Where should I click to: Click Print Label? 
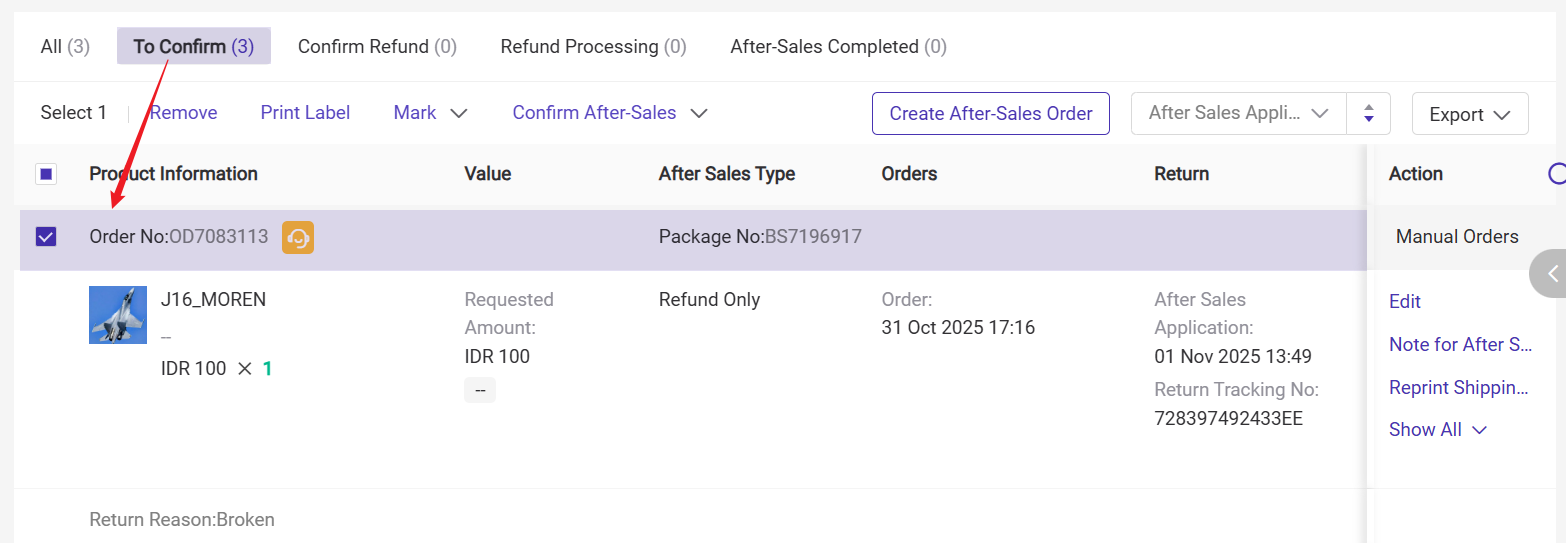(305, 113)
